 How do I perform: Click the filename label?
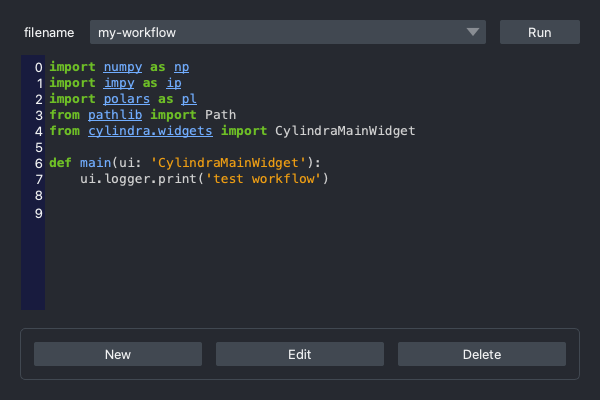tap(49, 33)
